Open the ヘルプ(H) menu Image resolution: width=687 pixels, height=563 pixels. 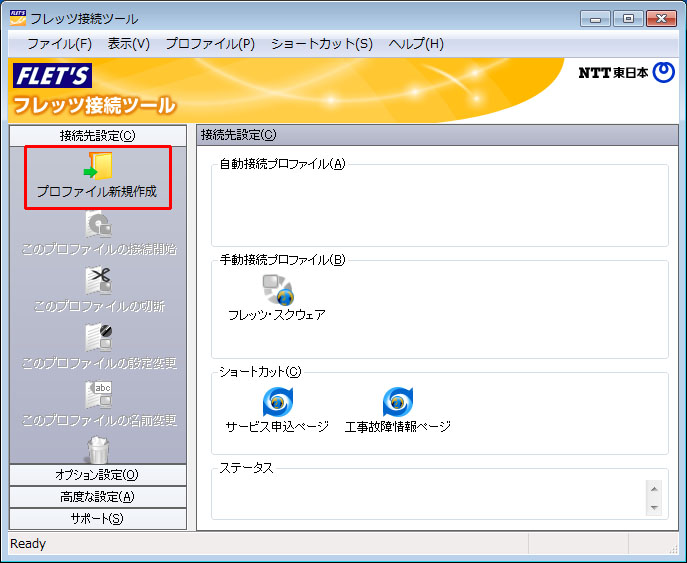pos(416,44)
